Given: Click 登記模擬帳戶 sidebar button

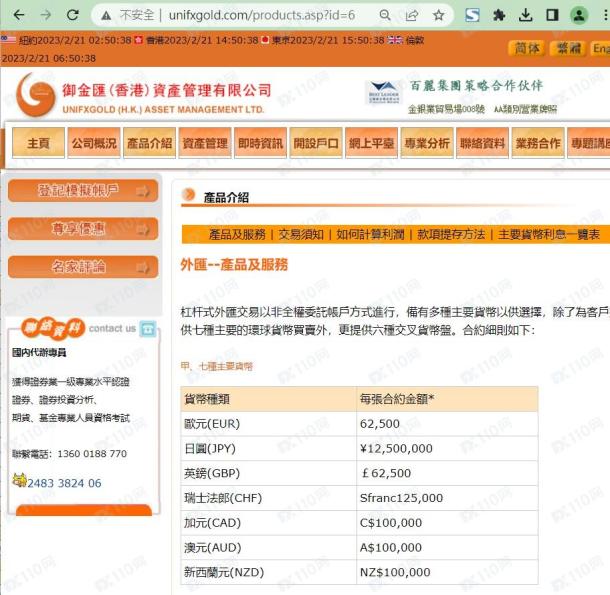Looking at the screenshot, I should click(x=83, y=190).
